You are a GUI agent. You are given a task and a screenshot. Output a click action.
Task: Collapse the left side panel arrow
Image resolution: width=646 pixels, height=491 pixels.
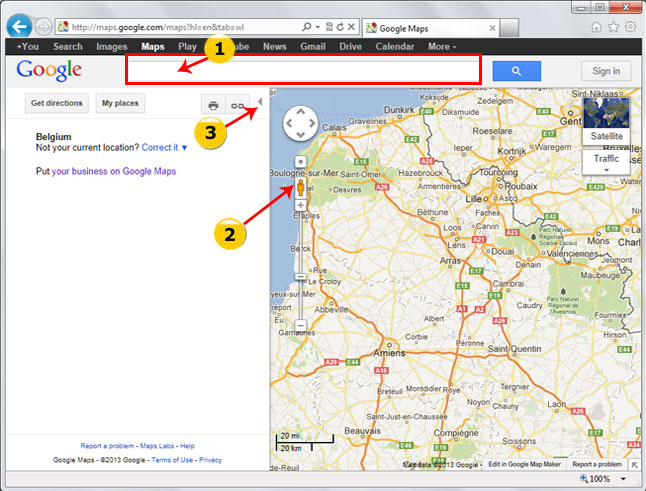(x=260, y=101)
